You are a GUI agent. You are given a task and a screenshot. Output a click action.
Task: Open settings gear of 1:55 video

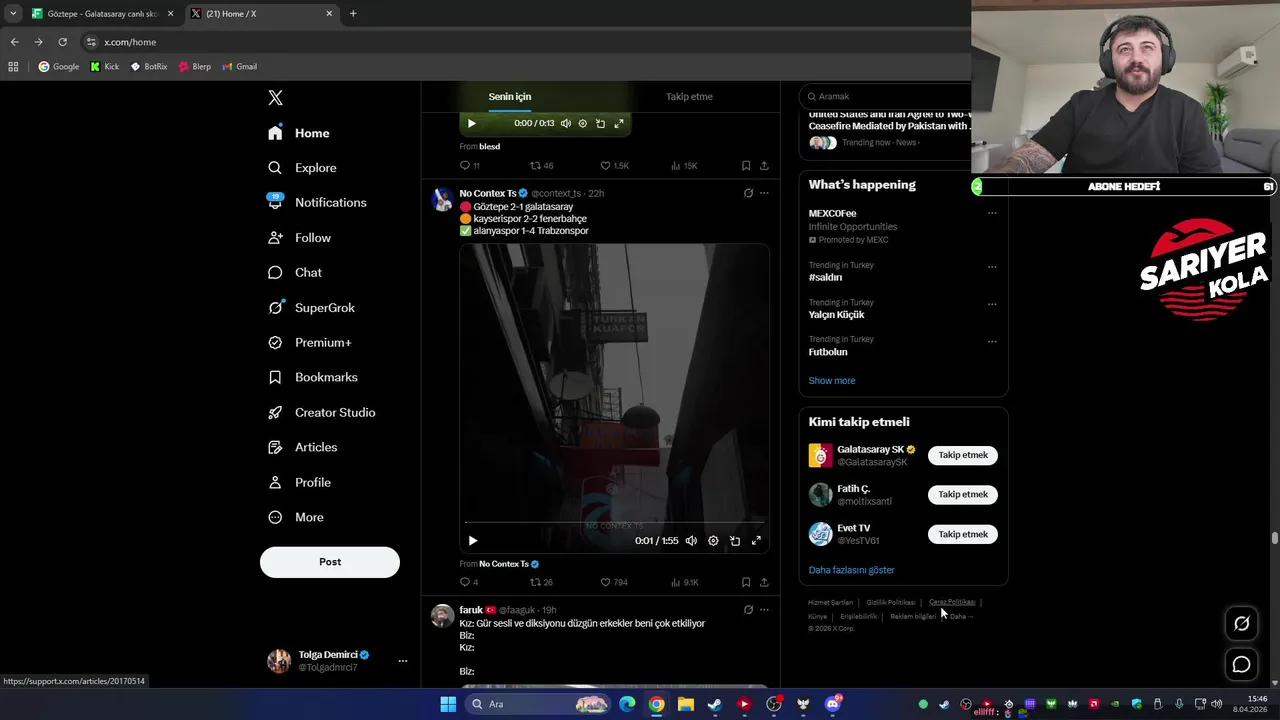(x=713, y=541)
